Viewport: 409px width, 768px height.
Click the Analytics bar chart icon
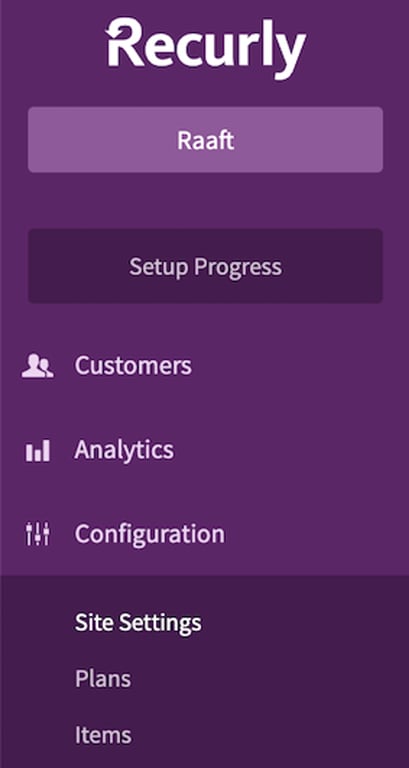click(38, 450)
